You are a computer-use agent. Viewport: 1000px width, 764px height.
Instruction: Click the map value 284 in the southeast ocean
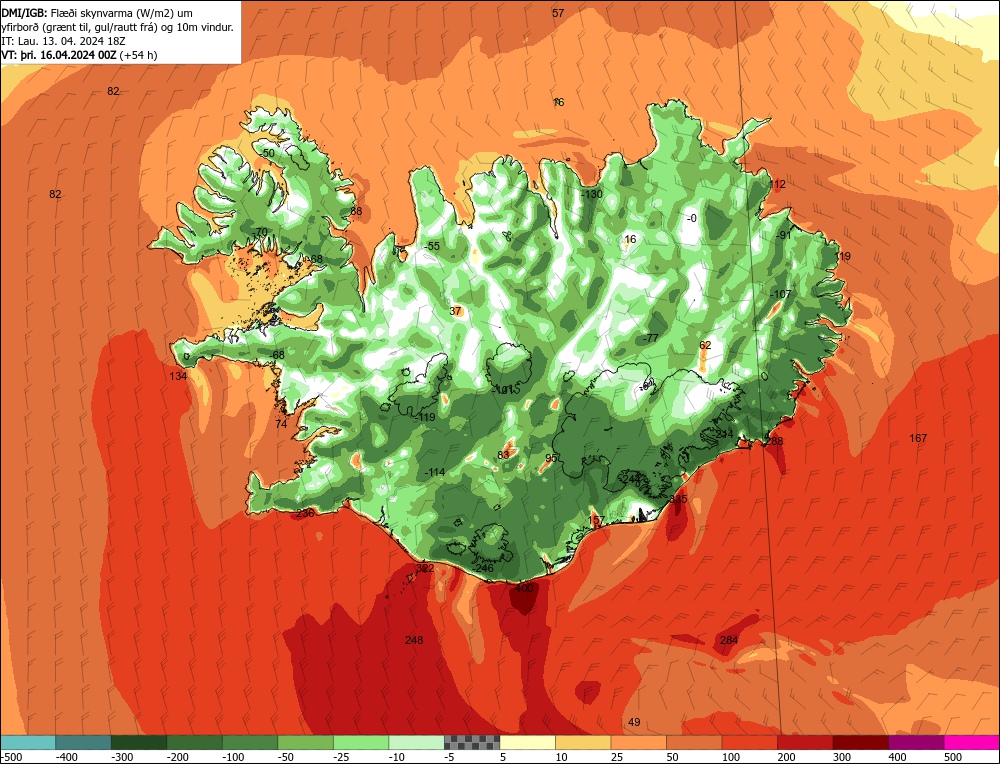(728, 640)
